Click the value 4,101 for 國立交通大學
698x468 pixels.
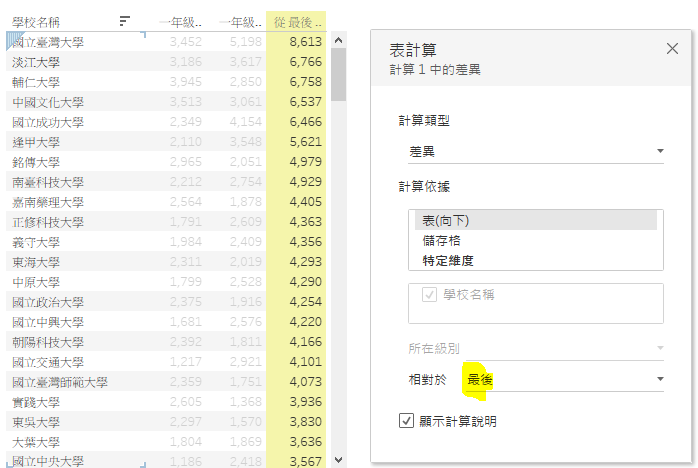tap(305, 362)
